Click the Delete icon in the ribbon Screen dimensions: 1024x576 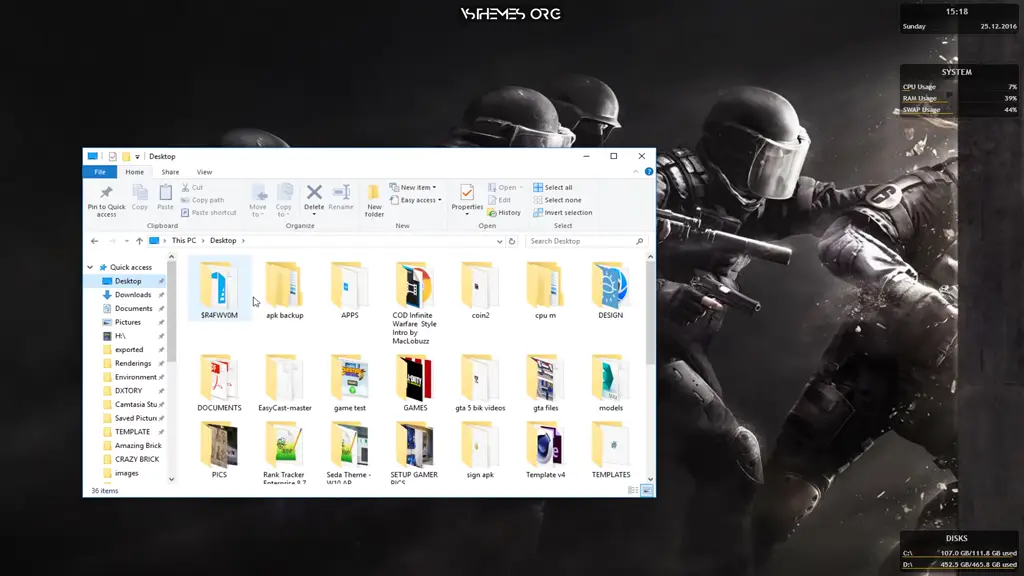(314, 193)
